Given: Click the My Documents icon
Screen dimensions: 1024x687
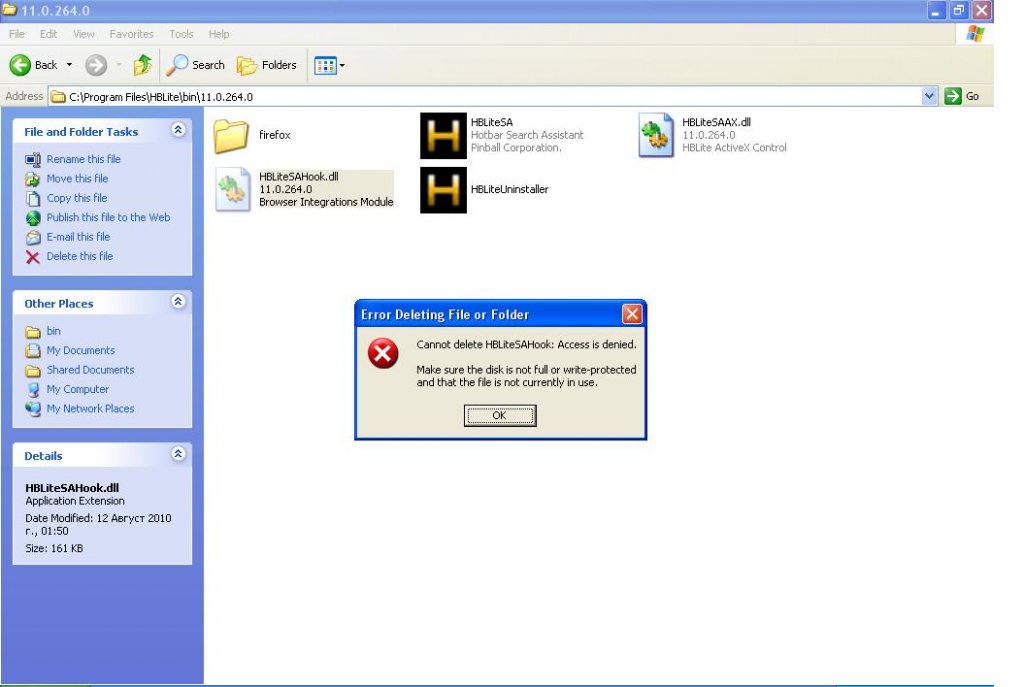Looking at the screenshot, I should [33, 351].
